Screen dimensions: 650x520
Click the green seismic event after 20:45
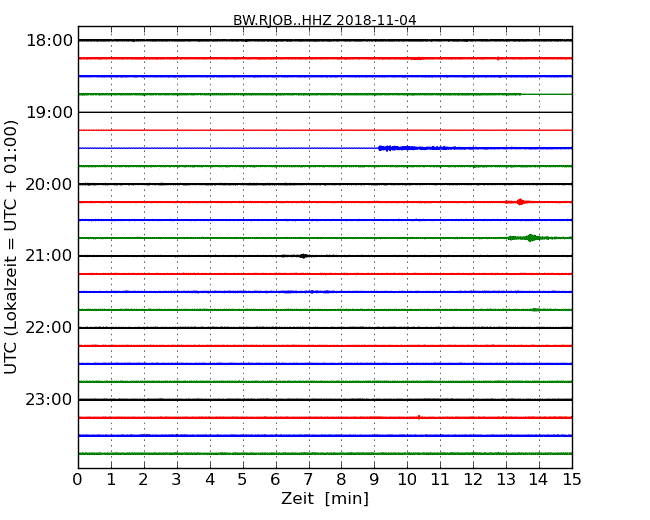tap(531, 238)
